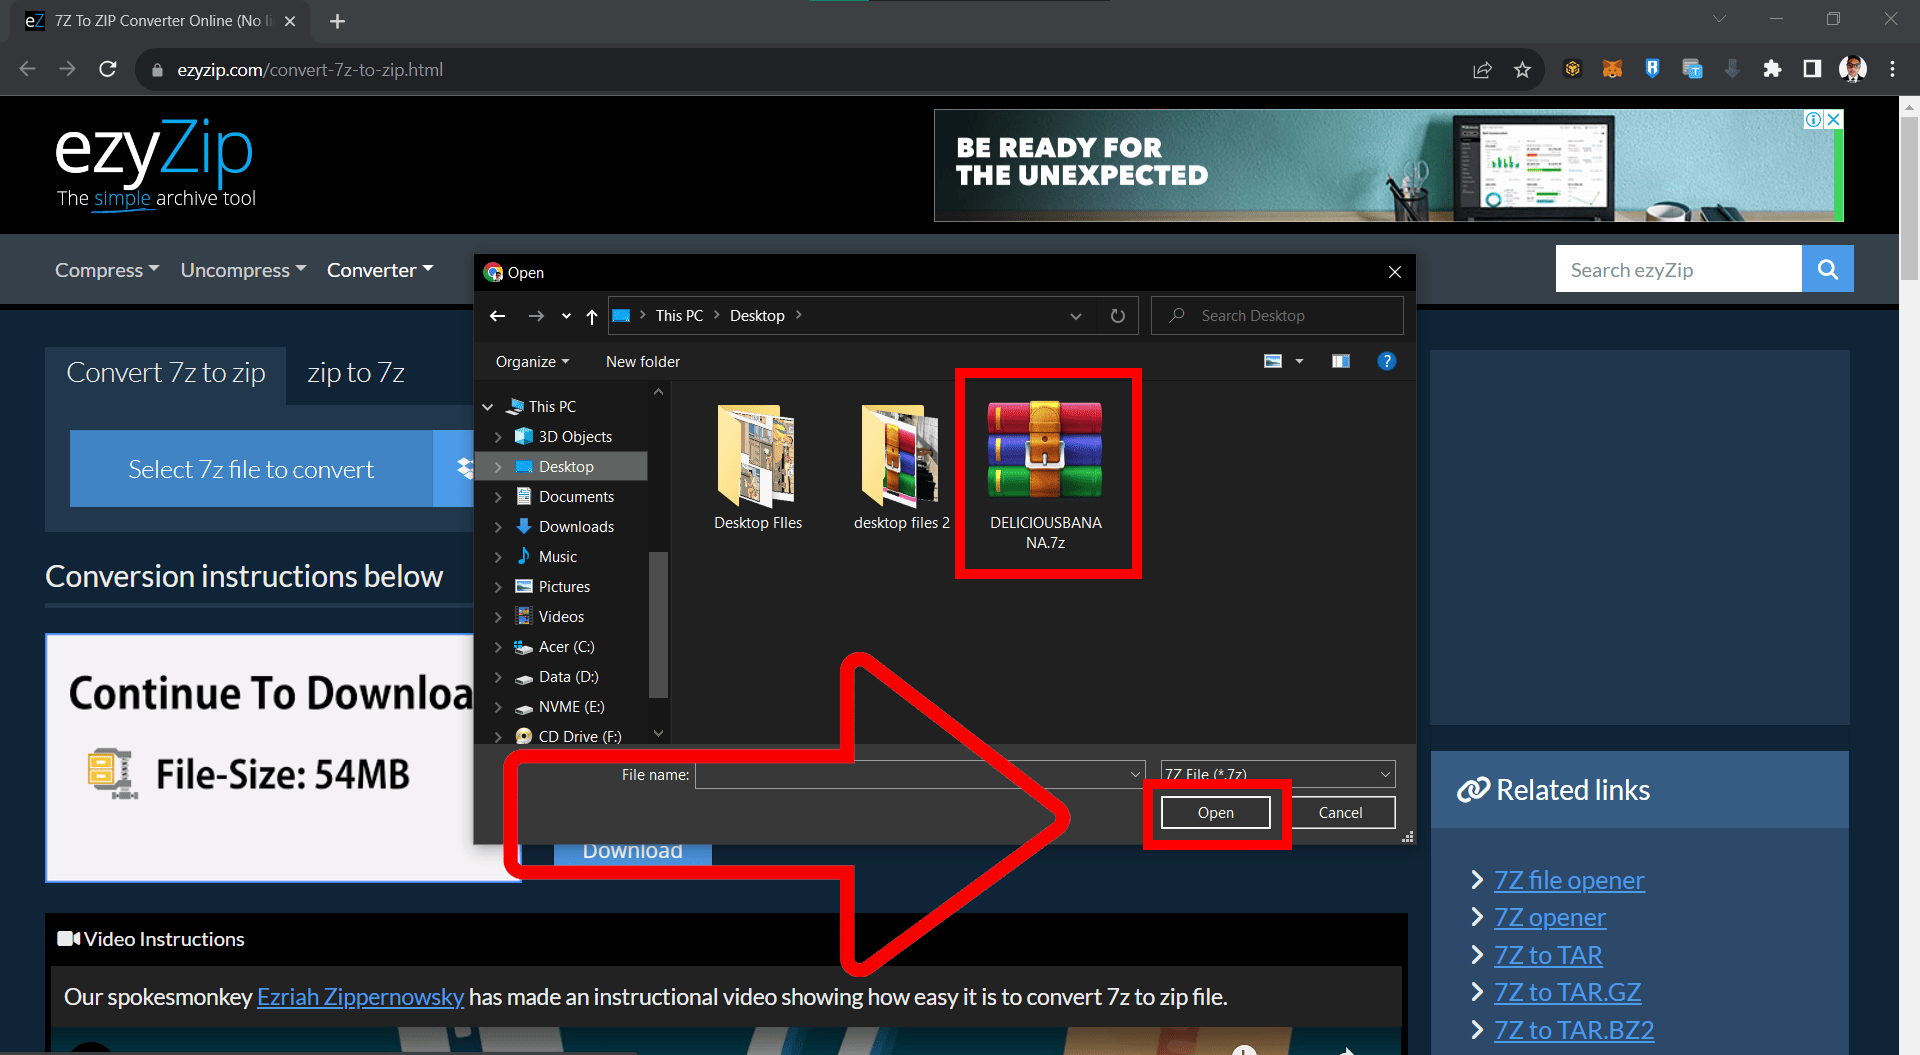Click the back arrow in the Open dialog
This screenshot has height=1055, width=1920.
[x=497, y=315]
